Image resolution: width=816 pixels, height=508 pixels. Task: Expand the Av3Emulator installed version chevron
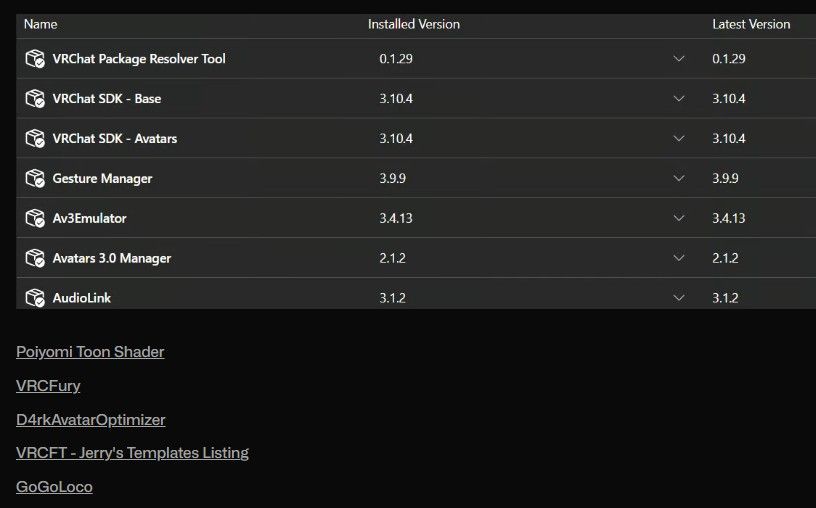point(679,218)
